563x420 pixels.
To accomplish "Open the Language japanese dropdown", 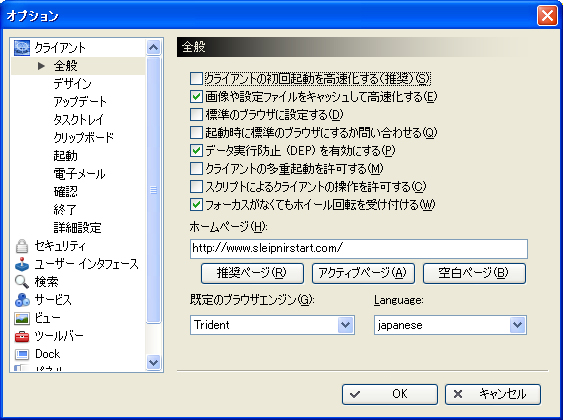I will click(x=517, y=325).
